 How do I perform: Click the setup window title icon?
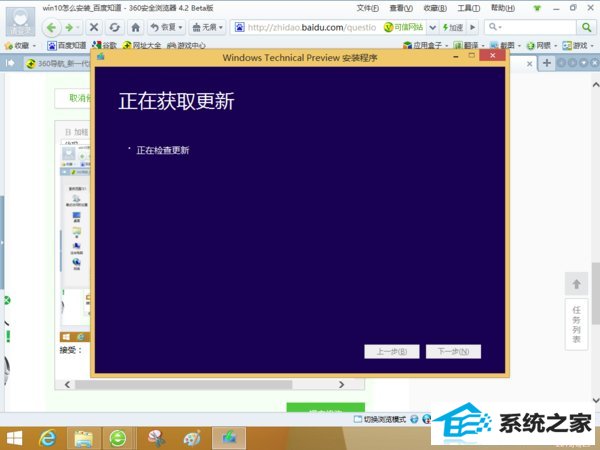pyautogui.click(x=101, y=57)
